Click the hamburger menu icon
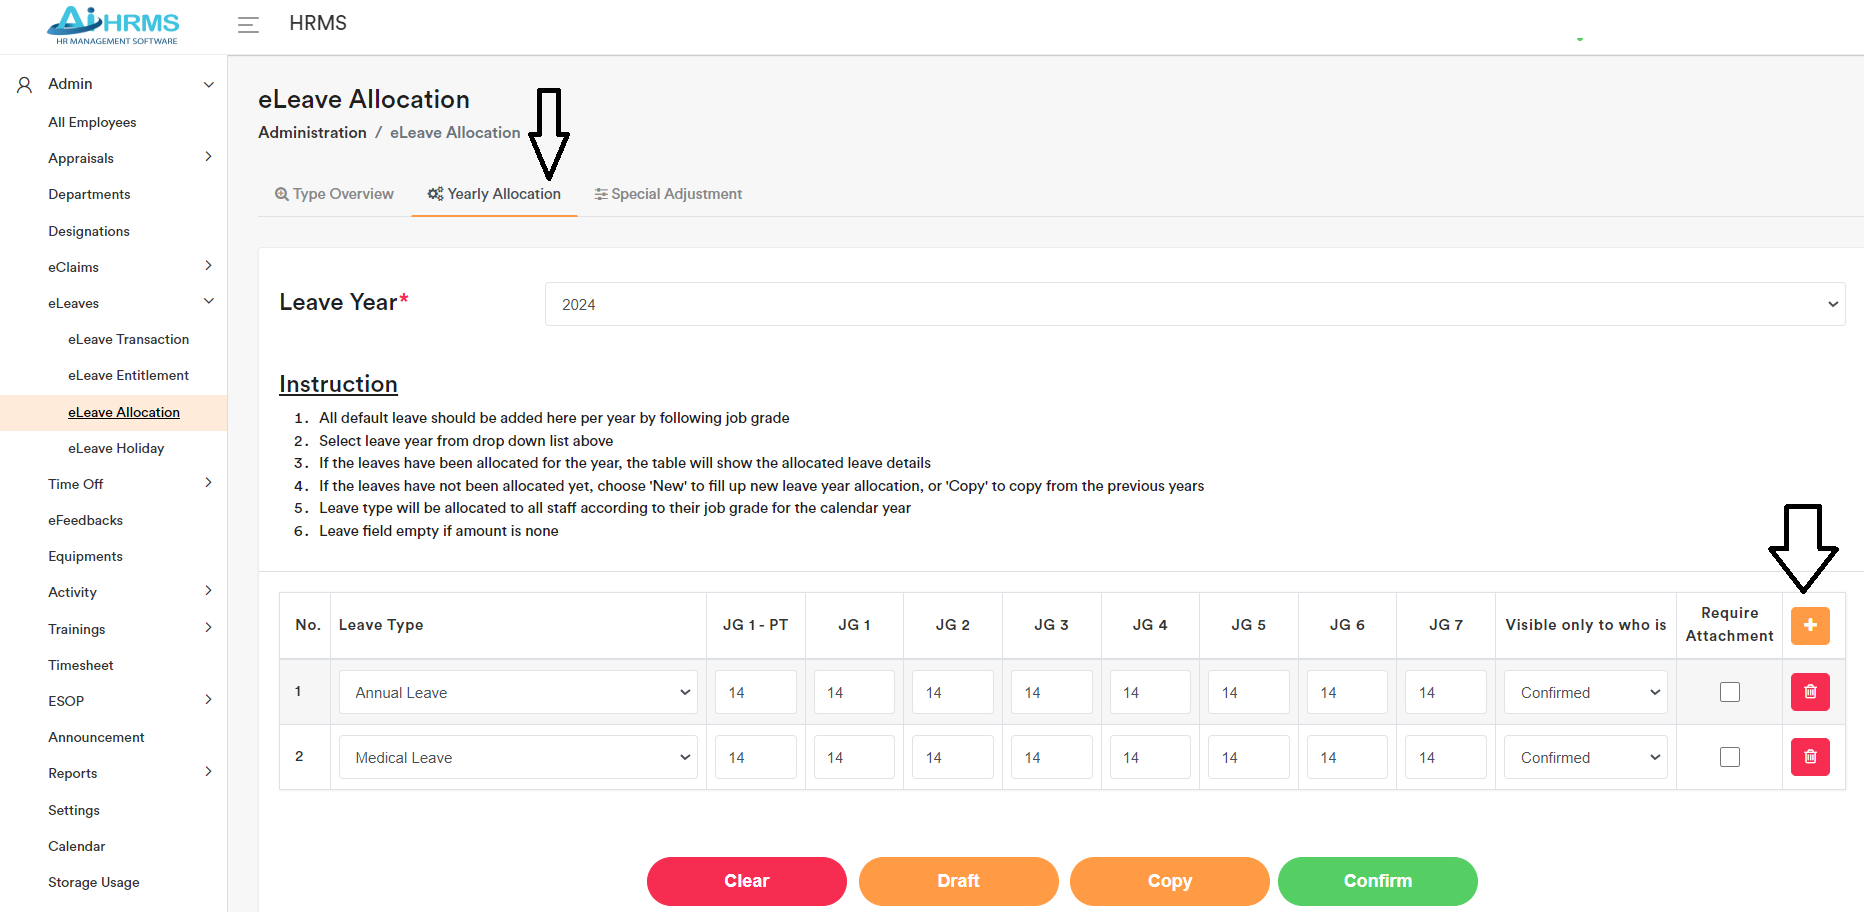1864x912 pixels. (x=248, y=25)
